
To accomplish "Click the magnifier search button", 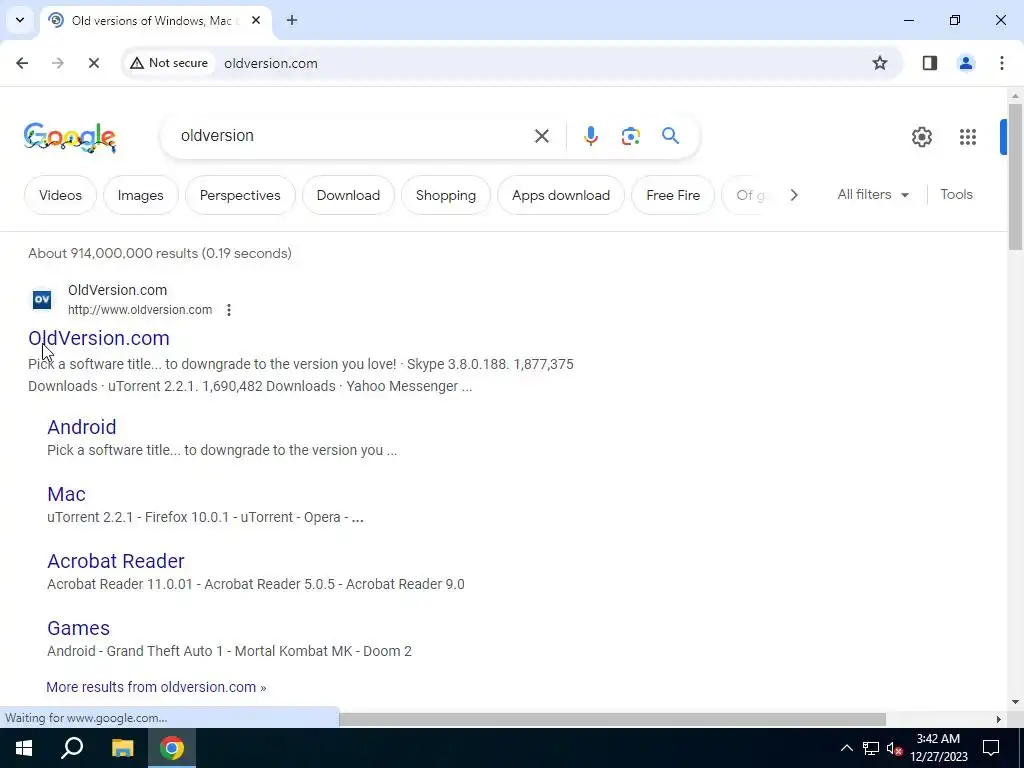I will [x=671, y=136].
